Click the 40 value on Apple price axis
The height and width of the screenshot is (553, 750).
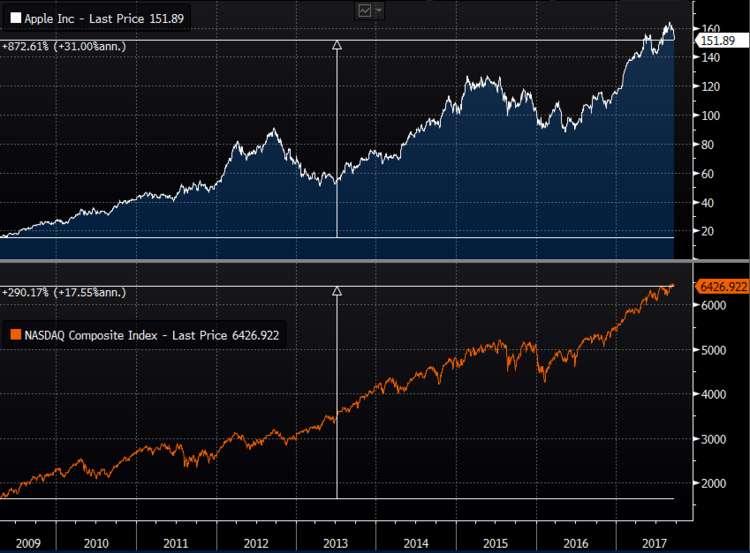point(707,203)
